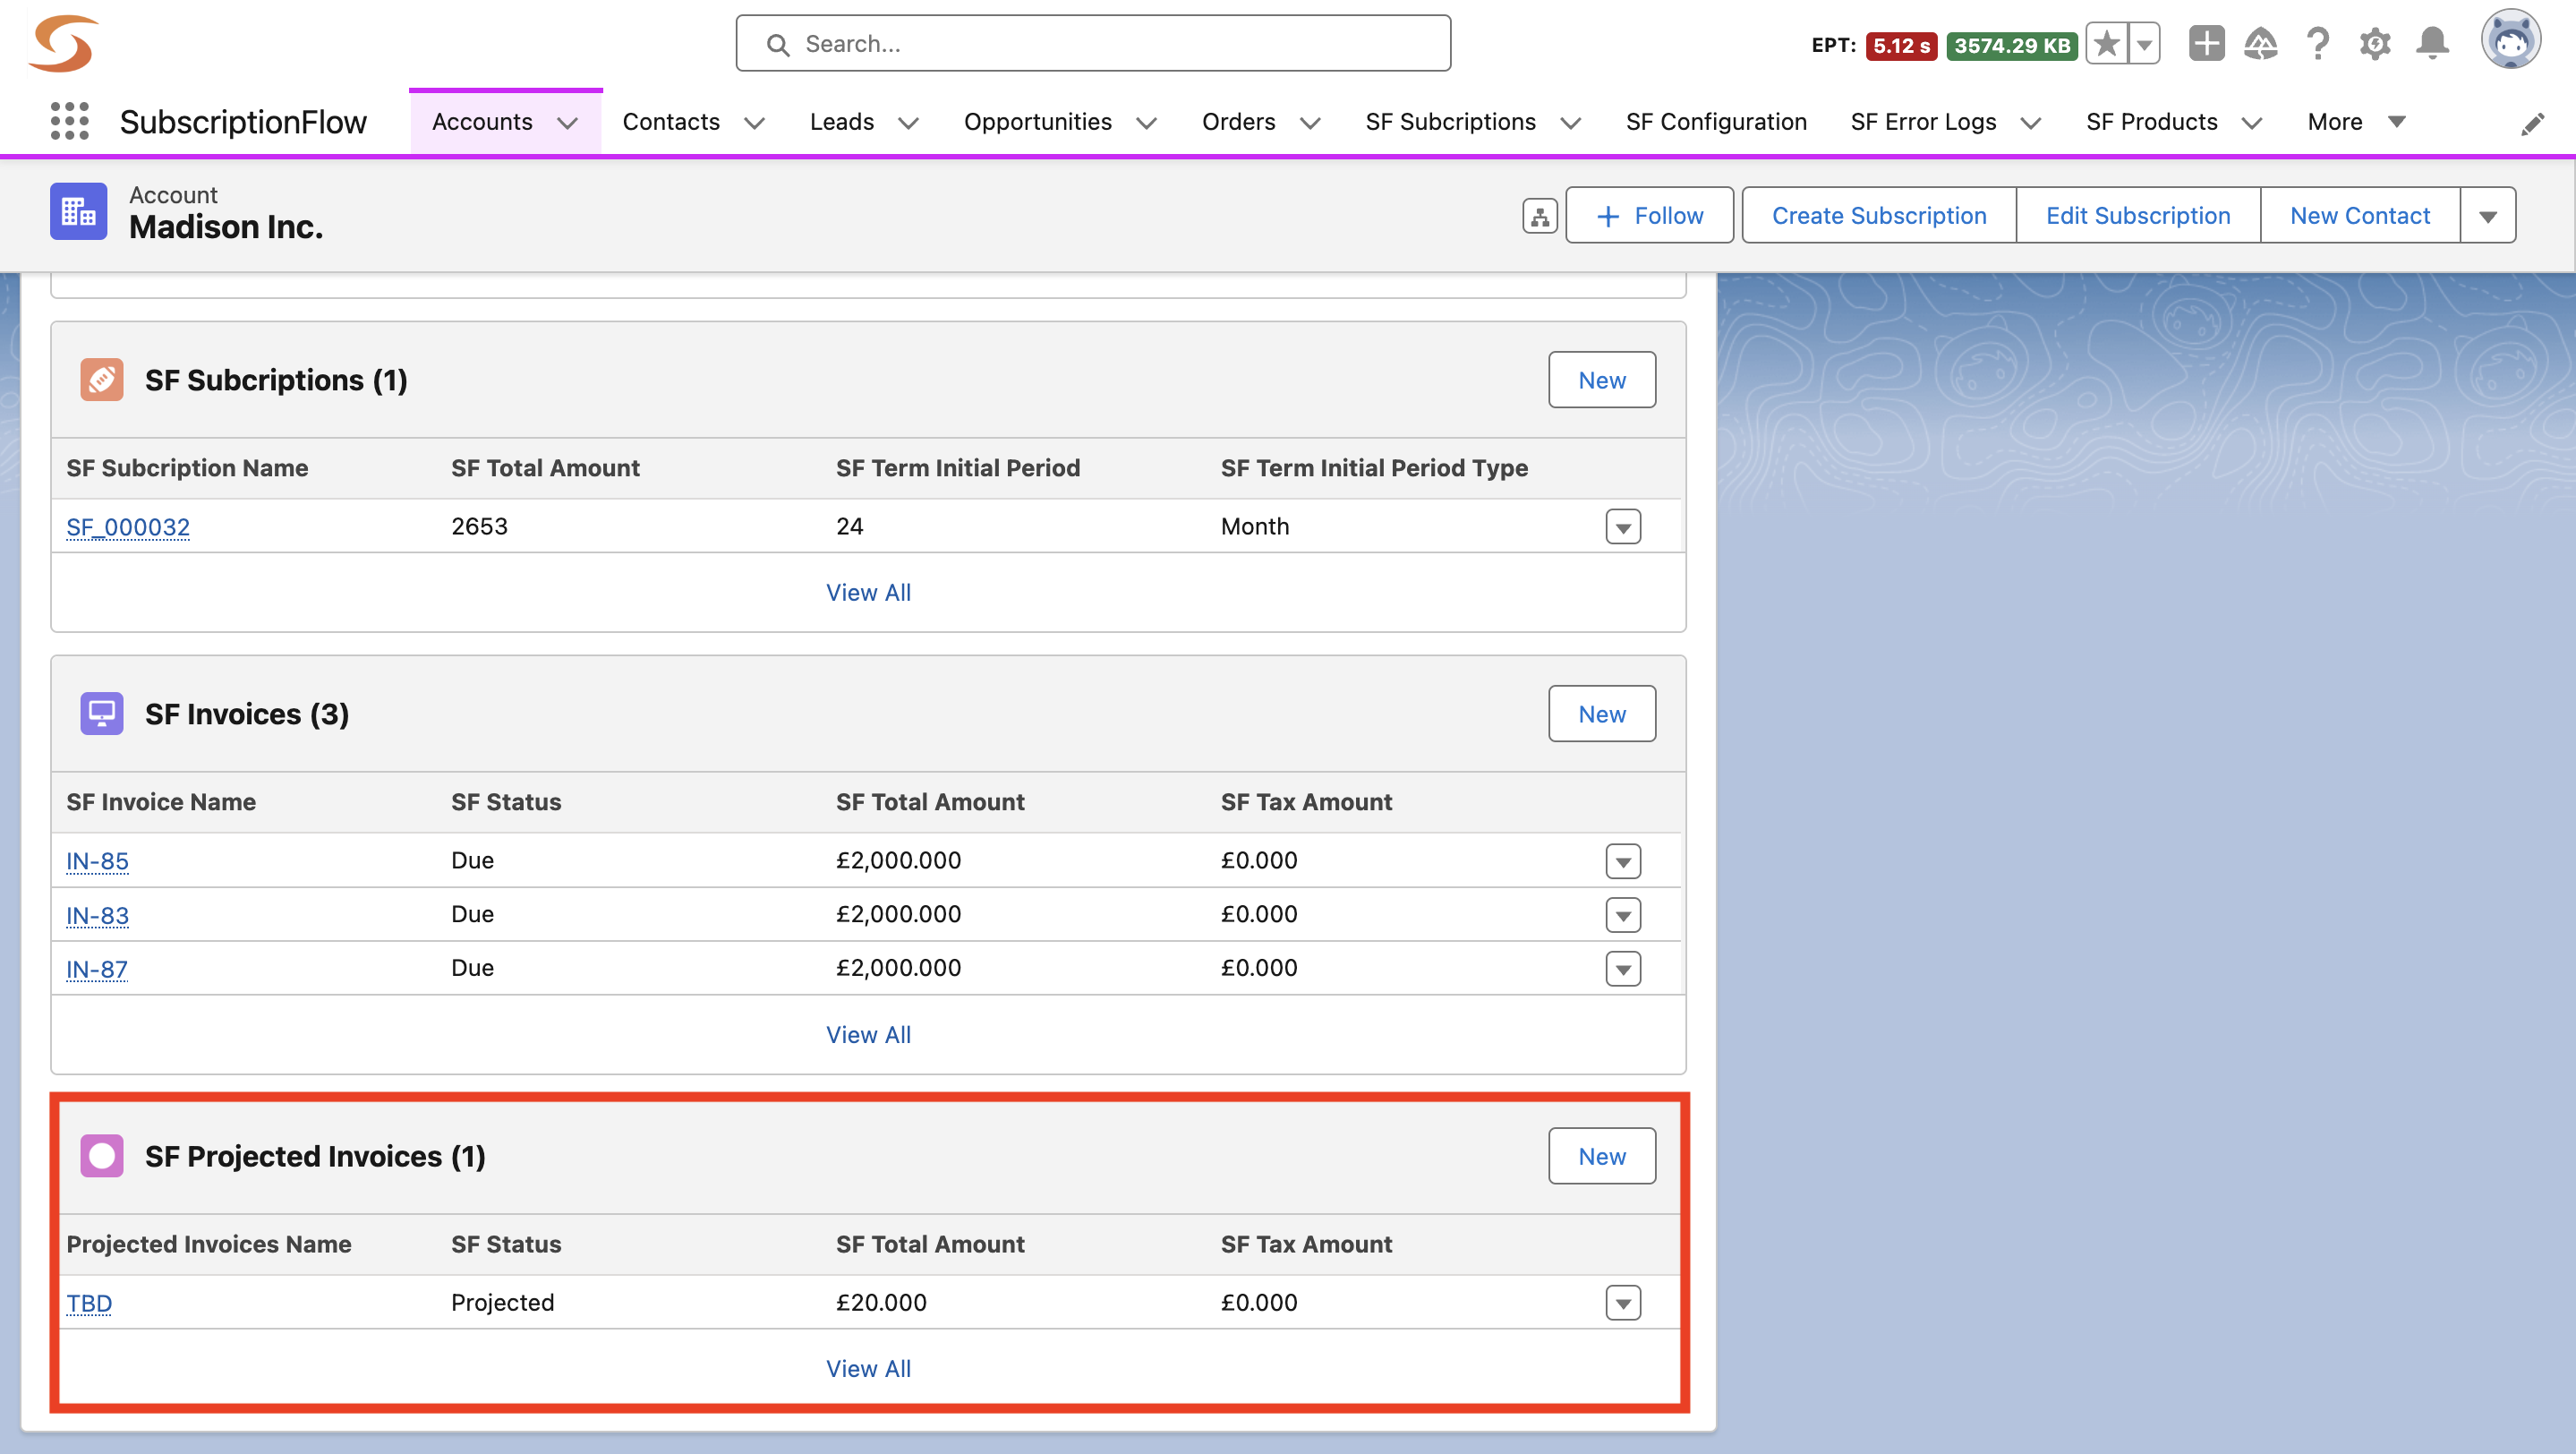This screenshot has height=1454, width=2576.
Task: Click the SF Subcriptions related list icon
Action: [102, 380]
